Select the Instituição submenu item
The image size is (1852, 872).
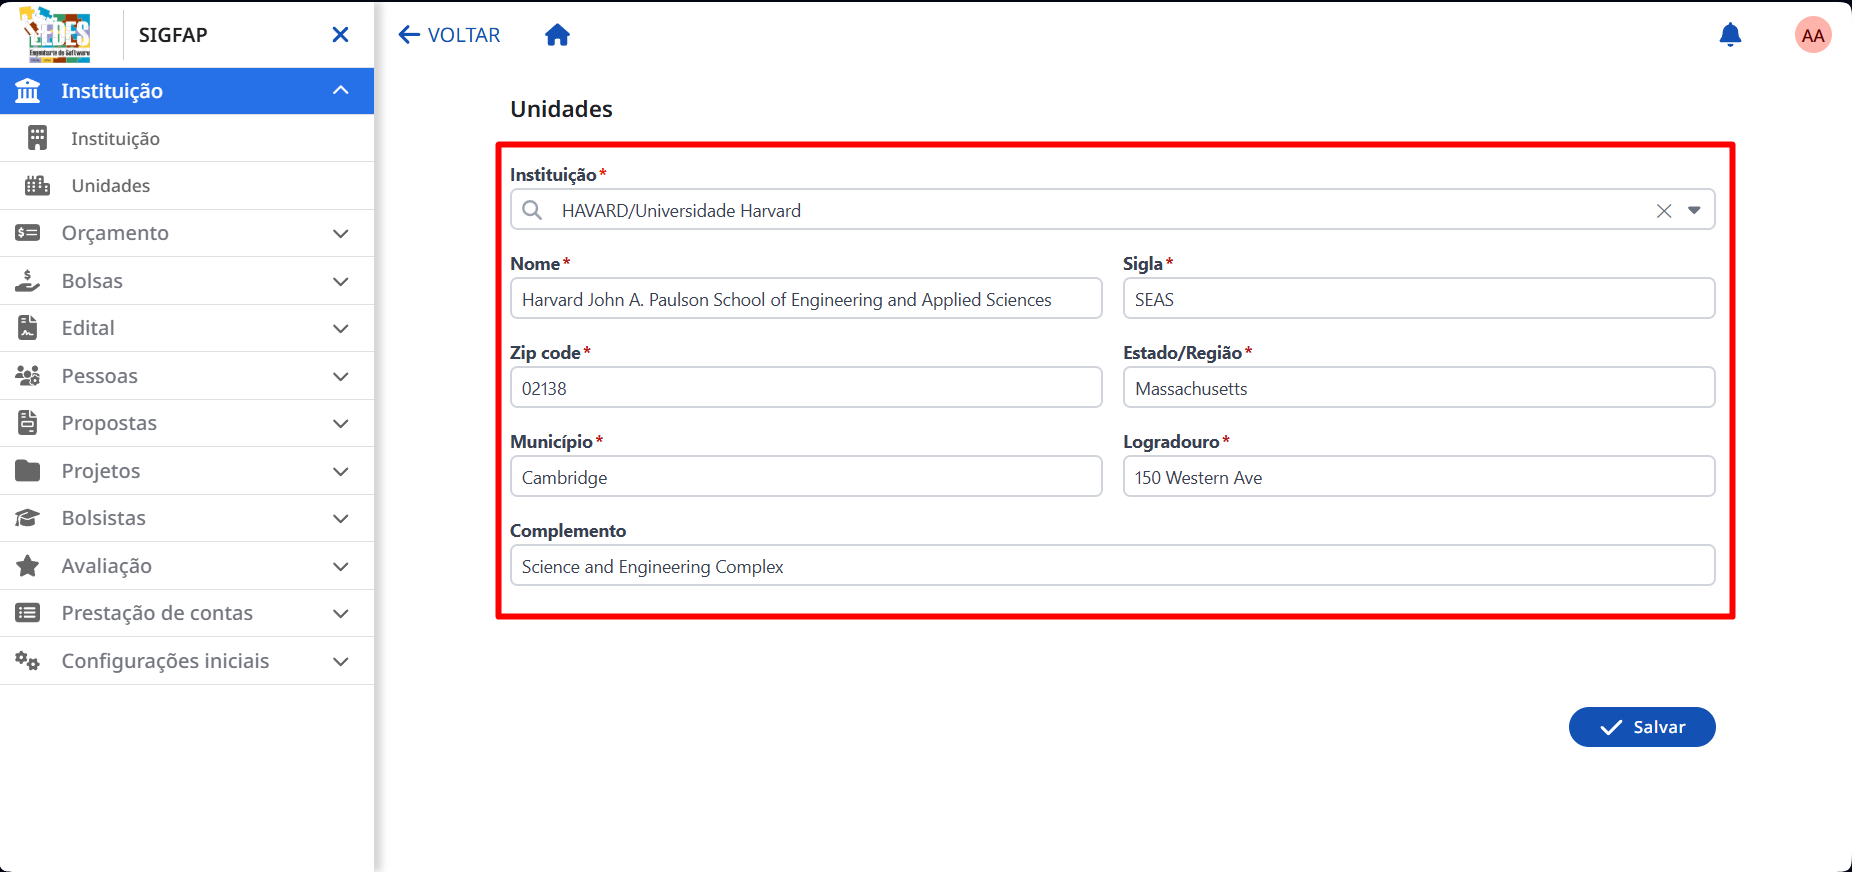[x=187, y=139]
